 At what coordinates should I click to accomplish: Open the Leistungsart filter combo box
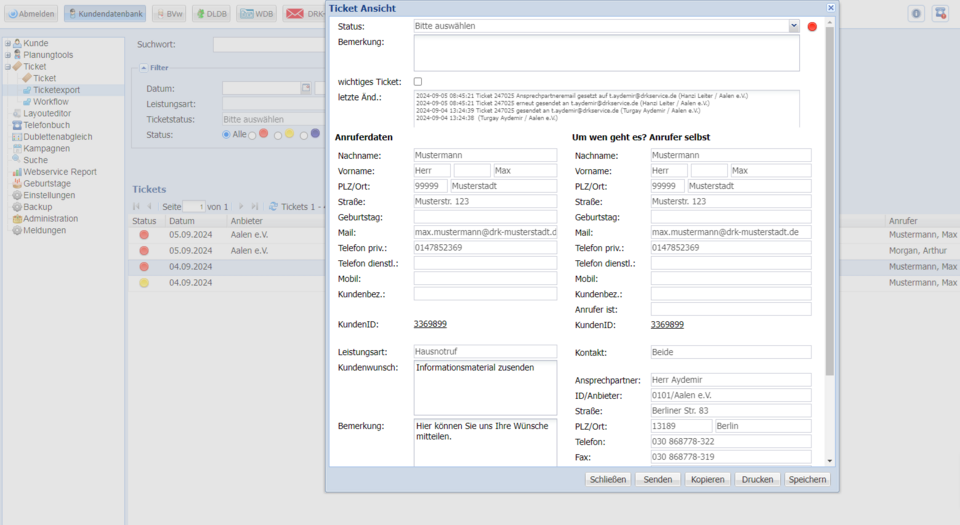[274, 104]
